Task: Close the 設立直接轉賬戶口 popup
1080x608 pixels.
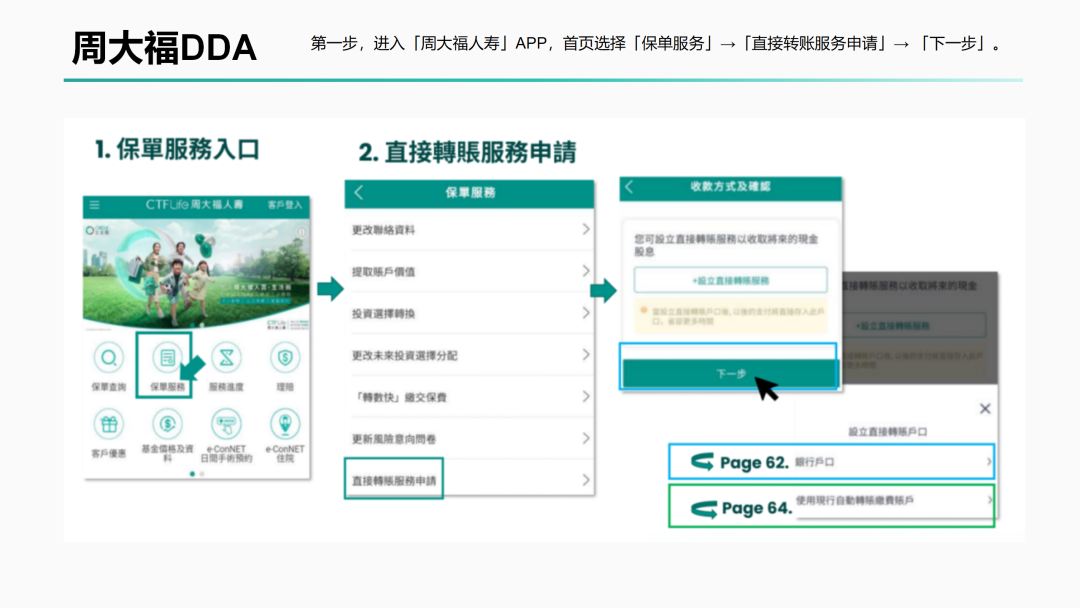Action: [985, 409]
